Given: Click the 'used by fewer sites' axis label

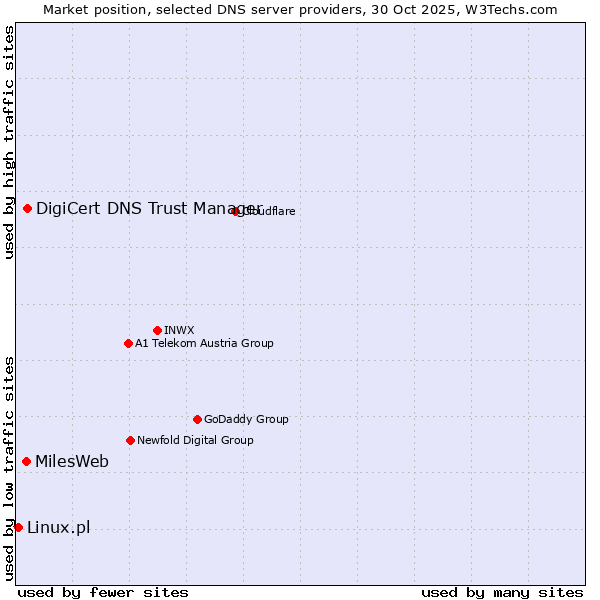Looking at the screenshot, I should (103, 592).
